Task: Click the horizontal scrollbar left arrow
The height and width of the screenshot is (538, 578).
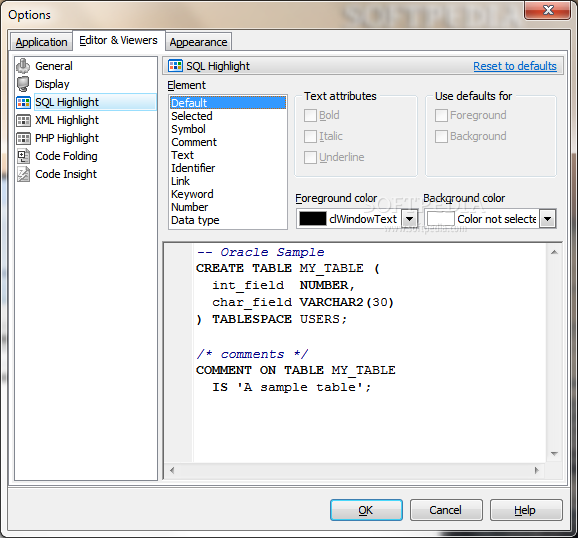Action: click(172, 470)
